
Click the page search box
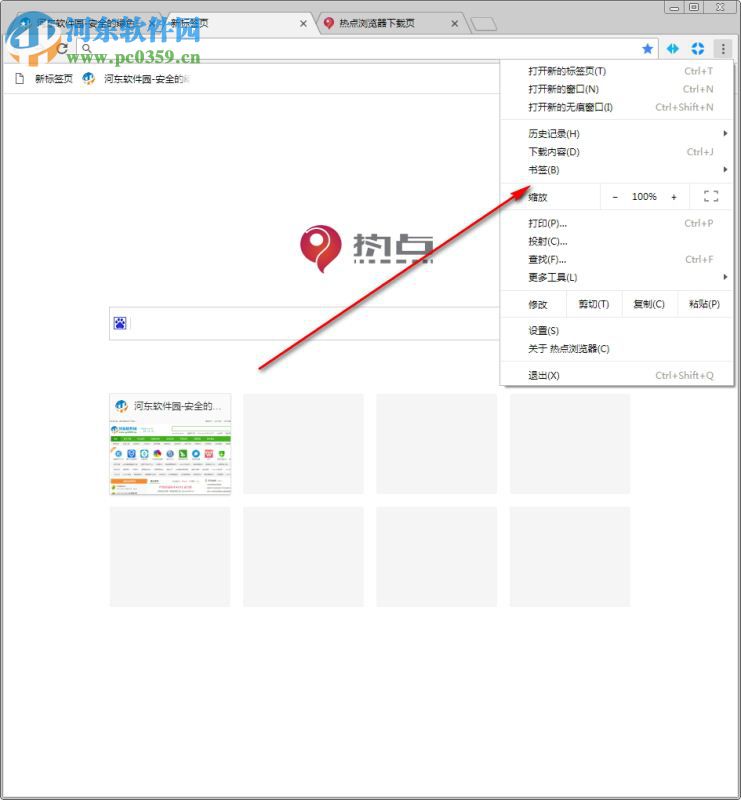coord(304,323)
